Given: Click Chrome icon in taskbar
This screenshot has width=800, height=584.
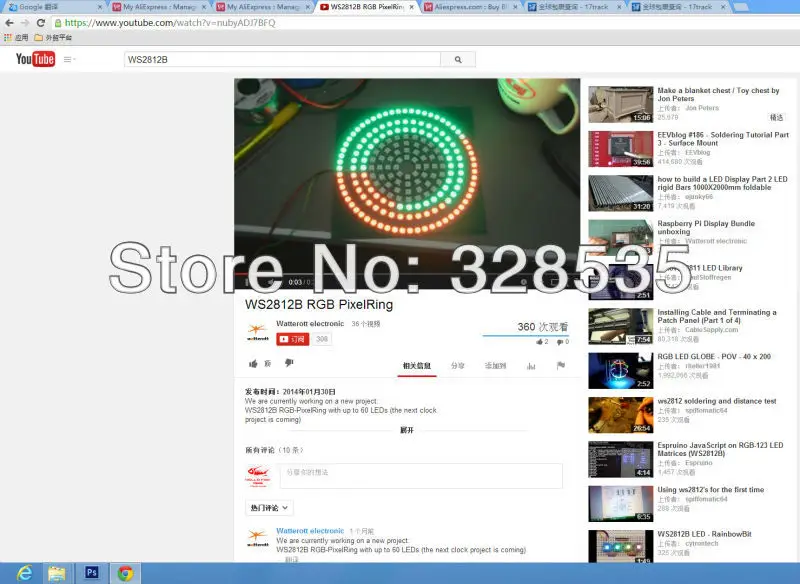Looking at the screenshot, I should click(126, 573).
